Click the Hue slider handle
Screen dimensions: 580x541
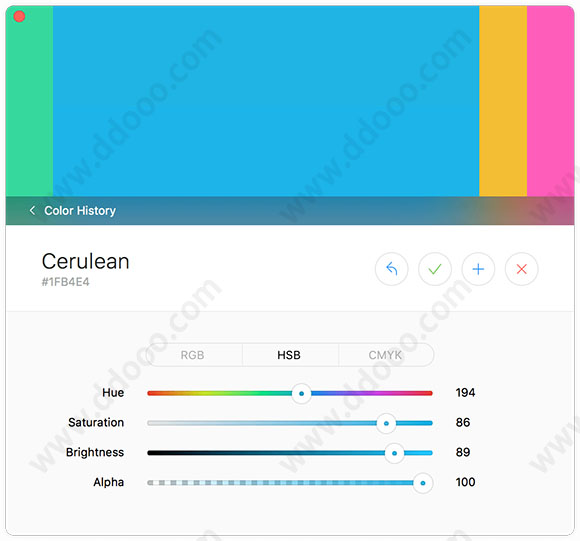tap(301, 393)
